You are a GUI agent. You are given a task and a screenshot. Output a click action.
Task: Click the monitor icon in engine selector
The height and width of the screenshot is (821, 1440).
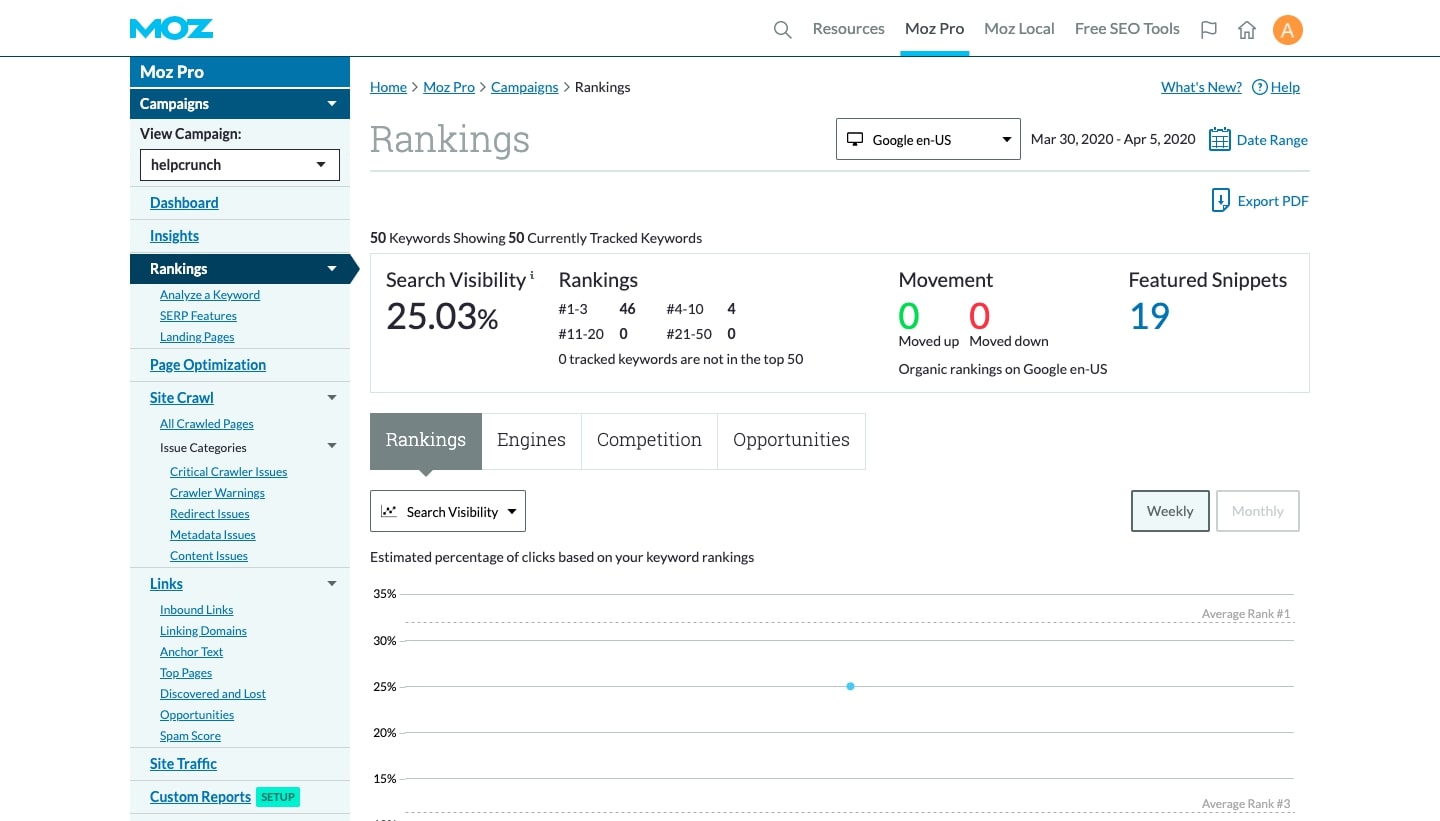tap(855, 139)
